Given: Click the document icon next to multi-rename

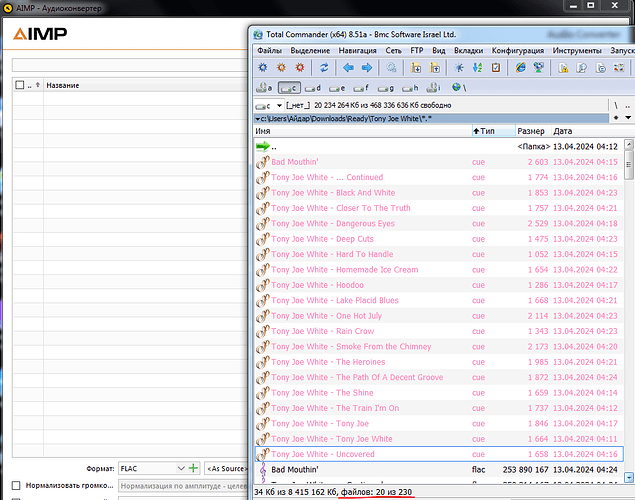Looking at the screenshot, I should click(x=601, y=68).
